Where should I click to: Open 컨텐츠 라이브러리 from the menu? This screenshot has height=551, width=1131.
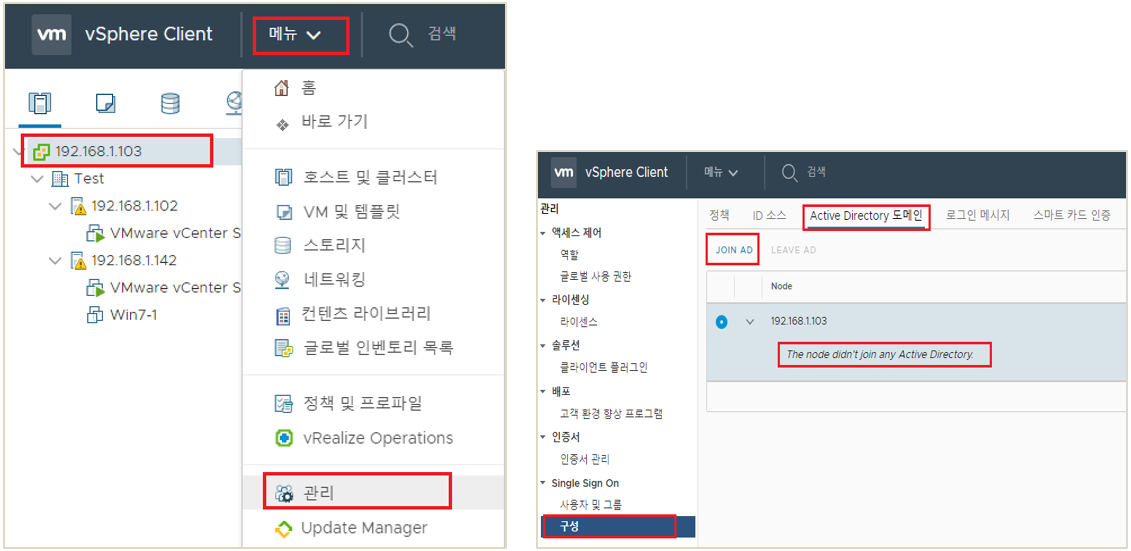365,314
